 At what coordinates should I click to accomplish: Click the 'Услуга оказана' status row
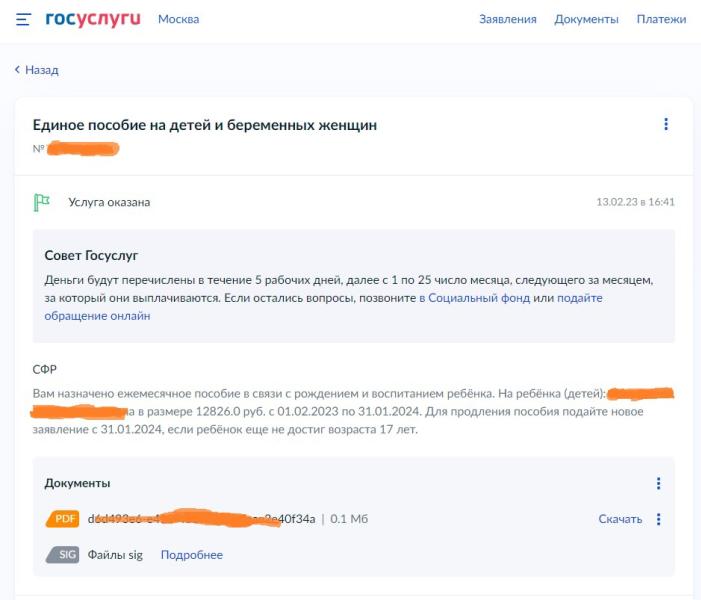pyautogui.click(x=354, y=202)
